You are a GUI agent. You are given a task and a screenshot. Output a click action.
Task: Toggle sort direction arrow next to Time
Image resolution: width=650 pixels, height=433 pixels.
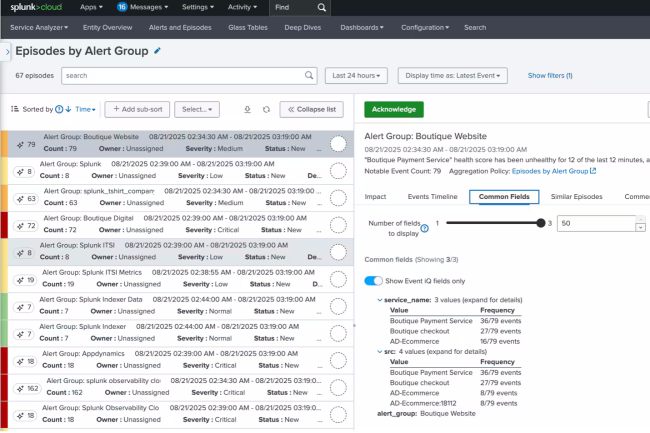(68, 109)
